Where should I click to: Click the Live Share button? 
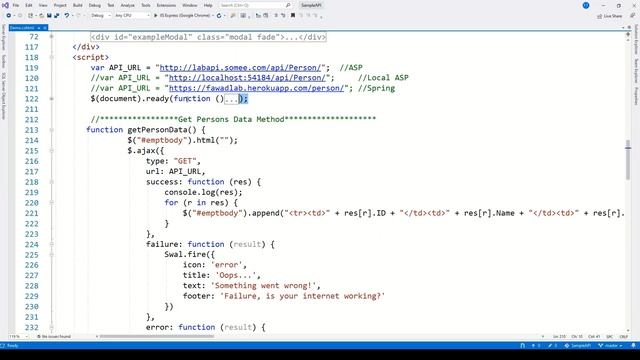click(x=610, y=16)
